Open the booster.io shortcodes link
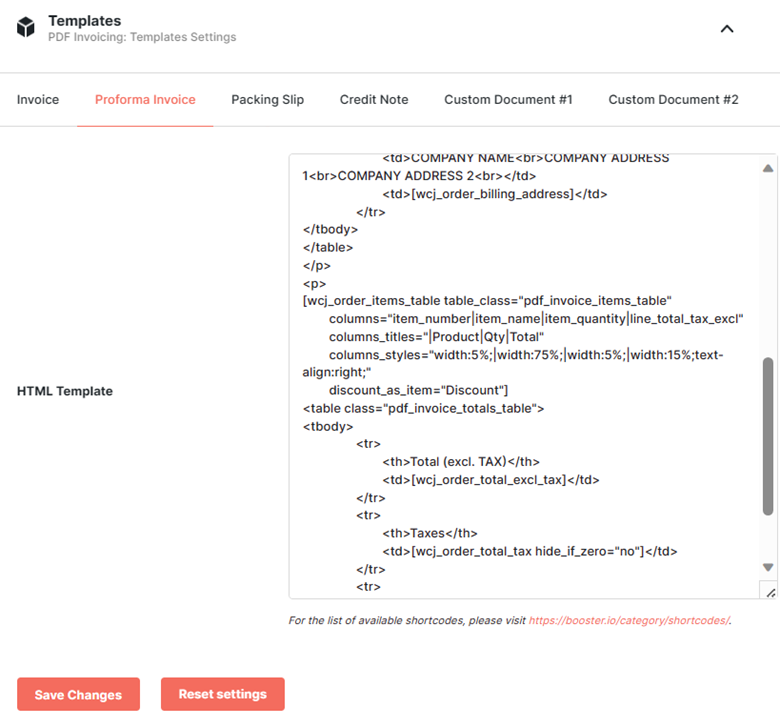780x727 pixels. click(629, 621)
